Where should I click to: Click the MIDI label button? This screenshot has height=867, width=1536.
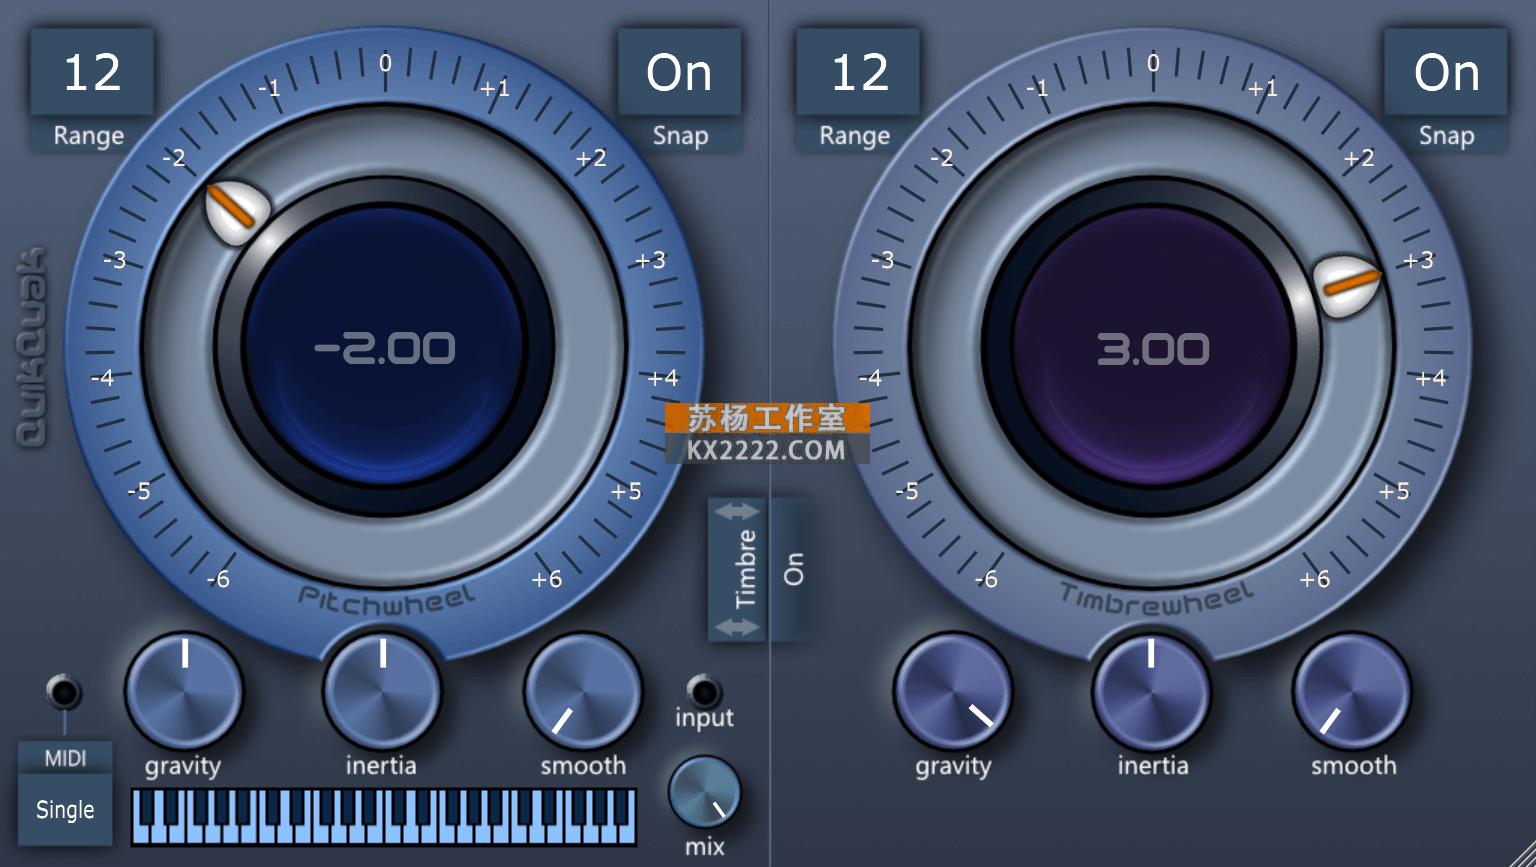coord(65,759)
